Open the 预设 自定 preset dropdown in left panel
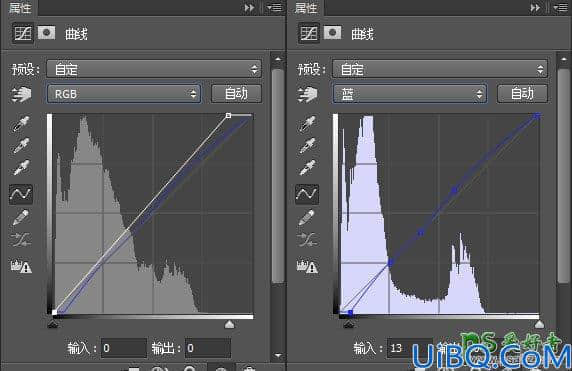This screenshot has height=371, width=572. click(x=154, y=69)
